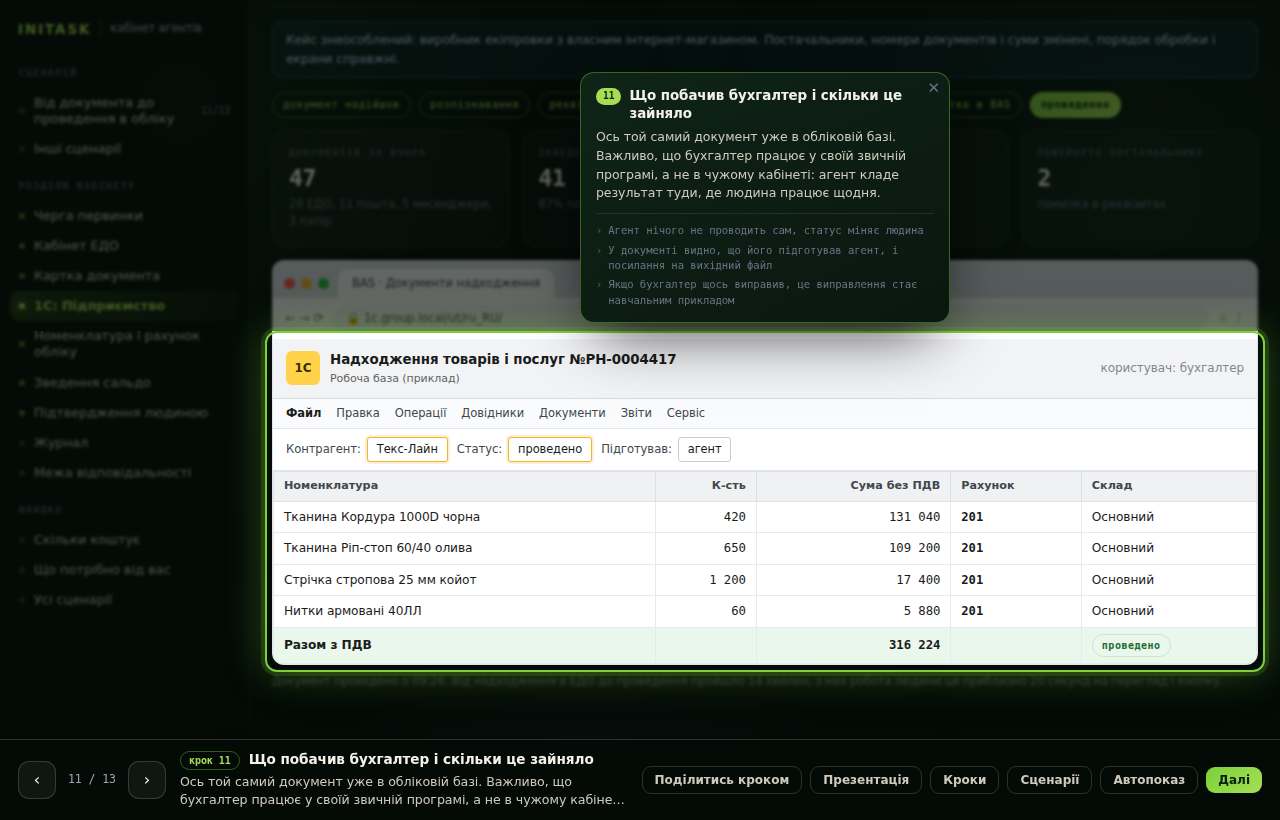This screenshot has width=1280, height=820.
Task: Click the Далі button
Action: point(1234,780)
